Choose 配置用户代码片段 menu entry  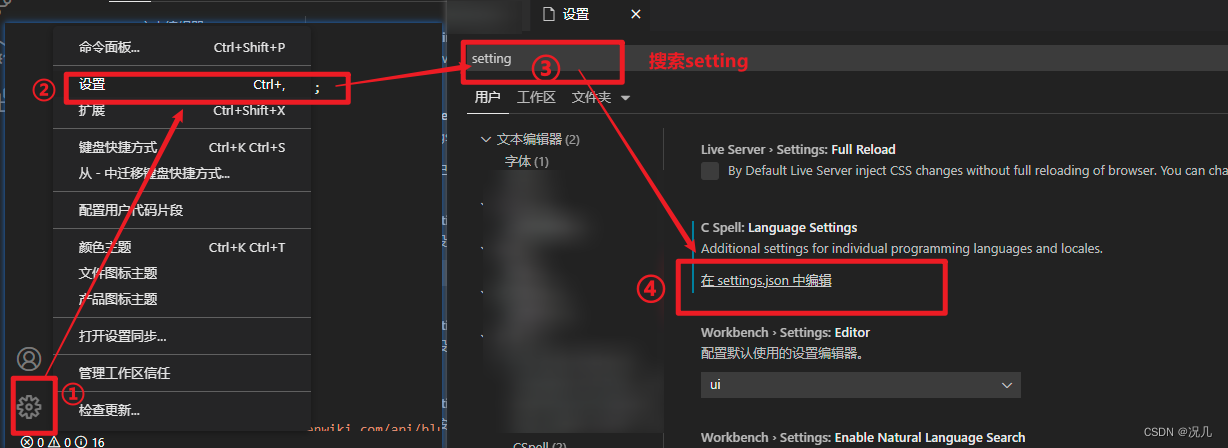pos(182,210)
